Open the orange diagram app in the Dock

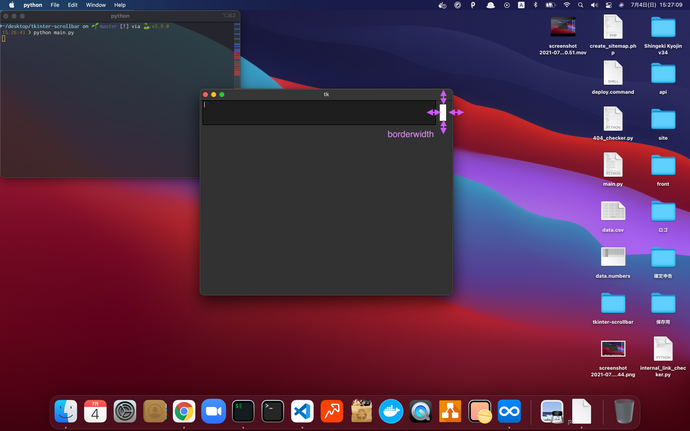coord(450,411)
